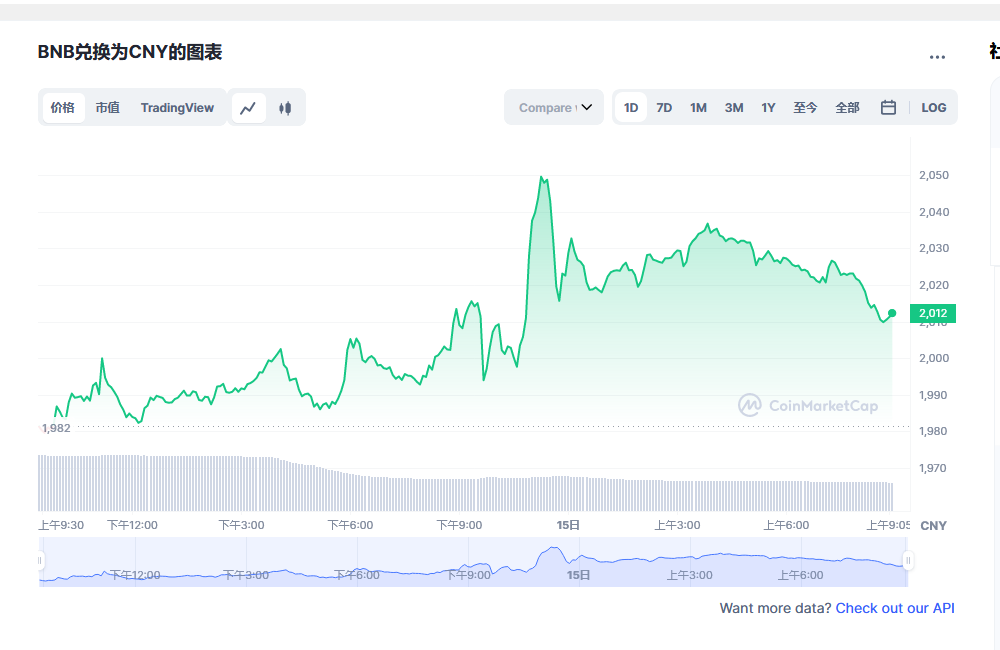Screen dimensions: 1000x650
Task: Select the 3M time range
Action: [733, 108]
